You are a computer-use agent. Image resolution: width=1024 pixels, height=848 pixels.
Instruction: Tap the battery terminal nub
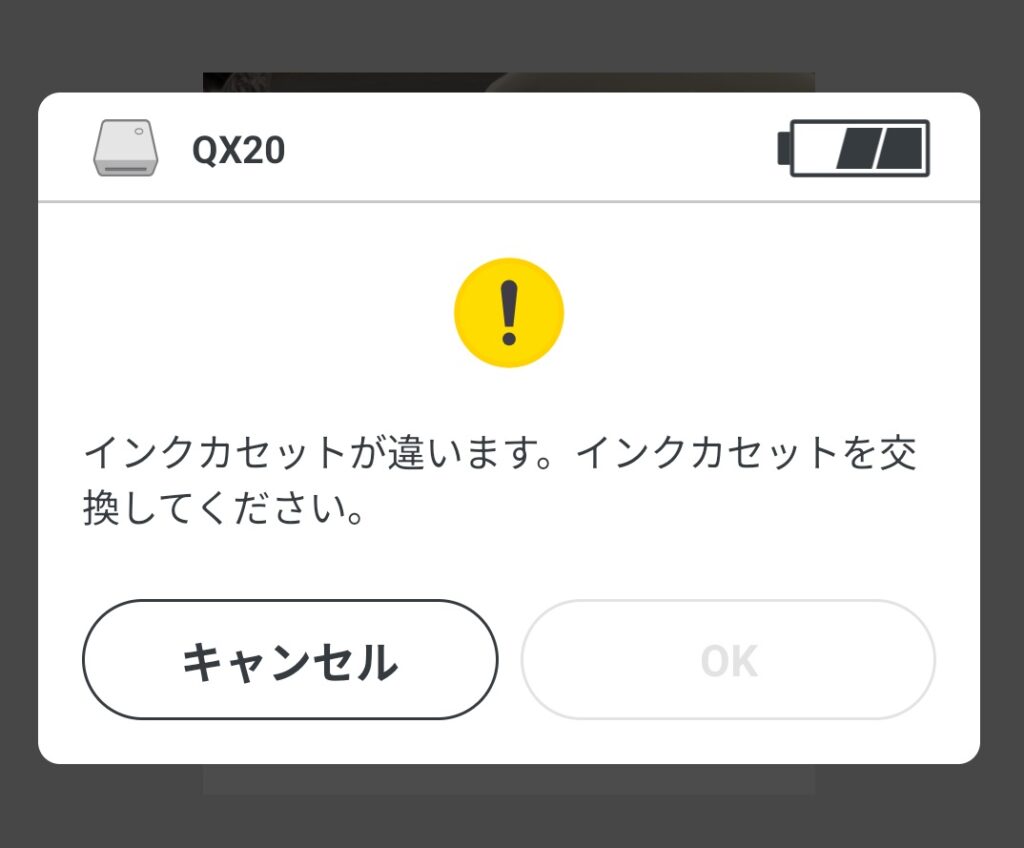pos(784,148)
